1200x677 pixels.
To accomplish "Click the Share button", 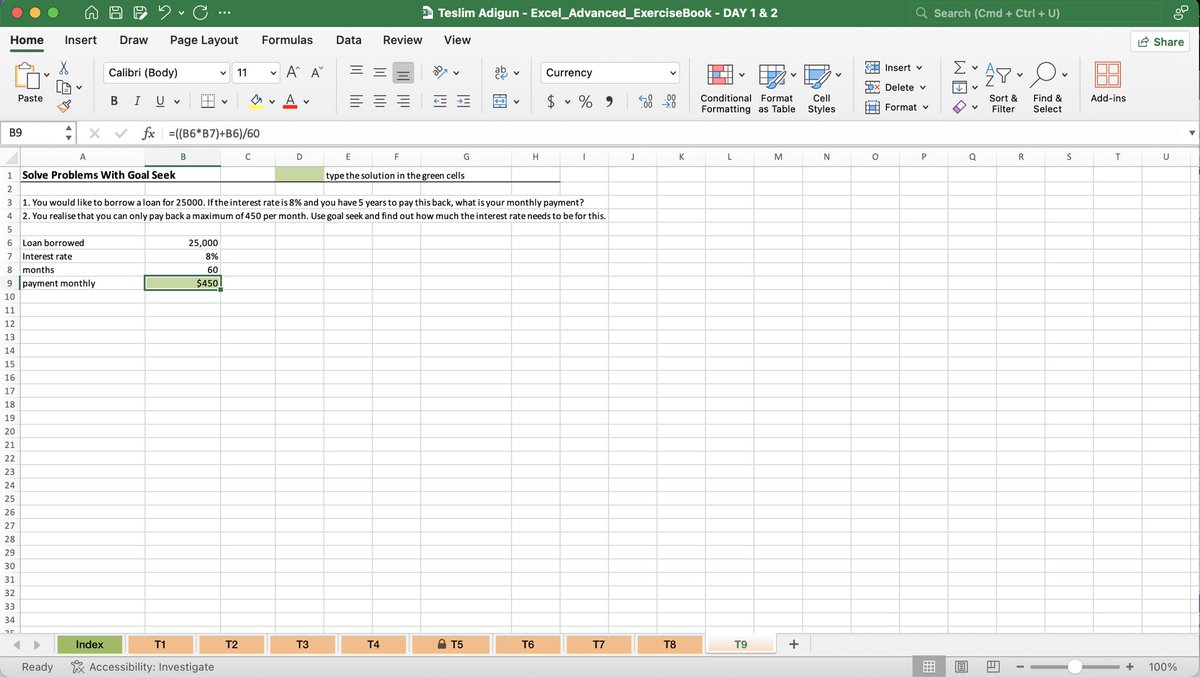I will (x=1161, y=41).
